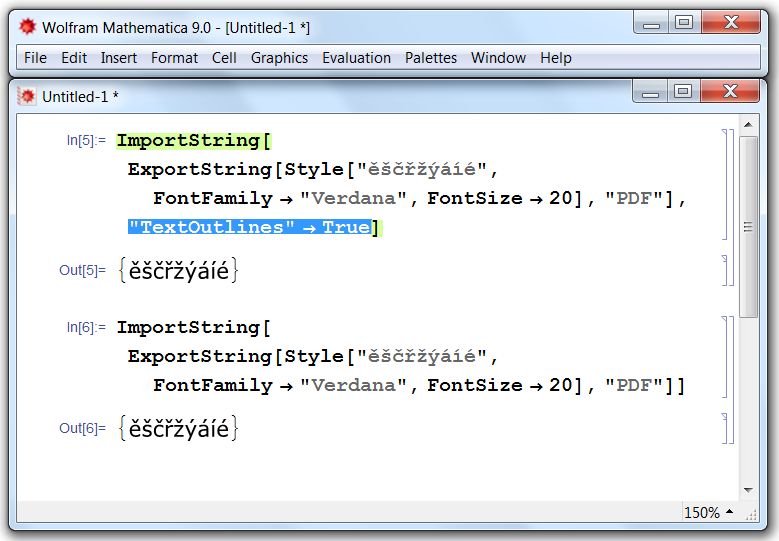The image size is (779, 541).
Task: Click FontFamily in the In[6] cell
Action: click(x=213, y=386)
